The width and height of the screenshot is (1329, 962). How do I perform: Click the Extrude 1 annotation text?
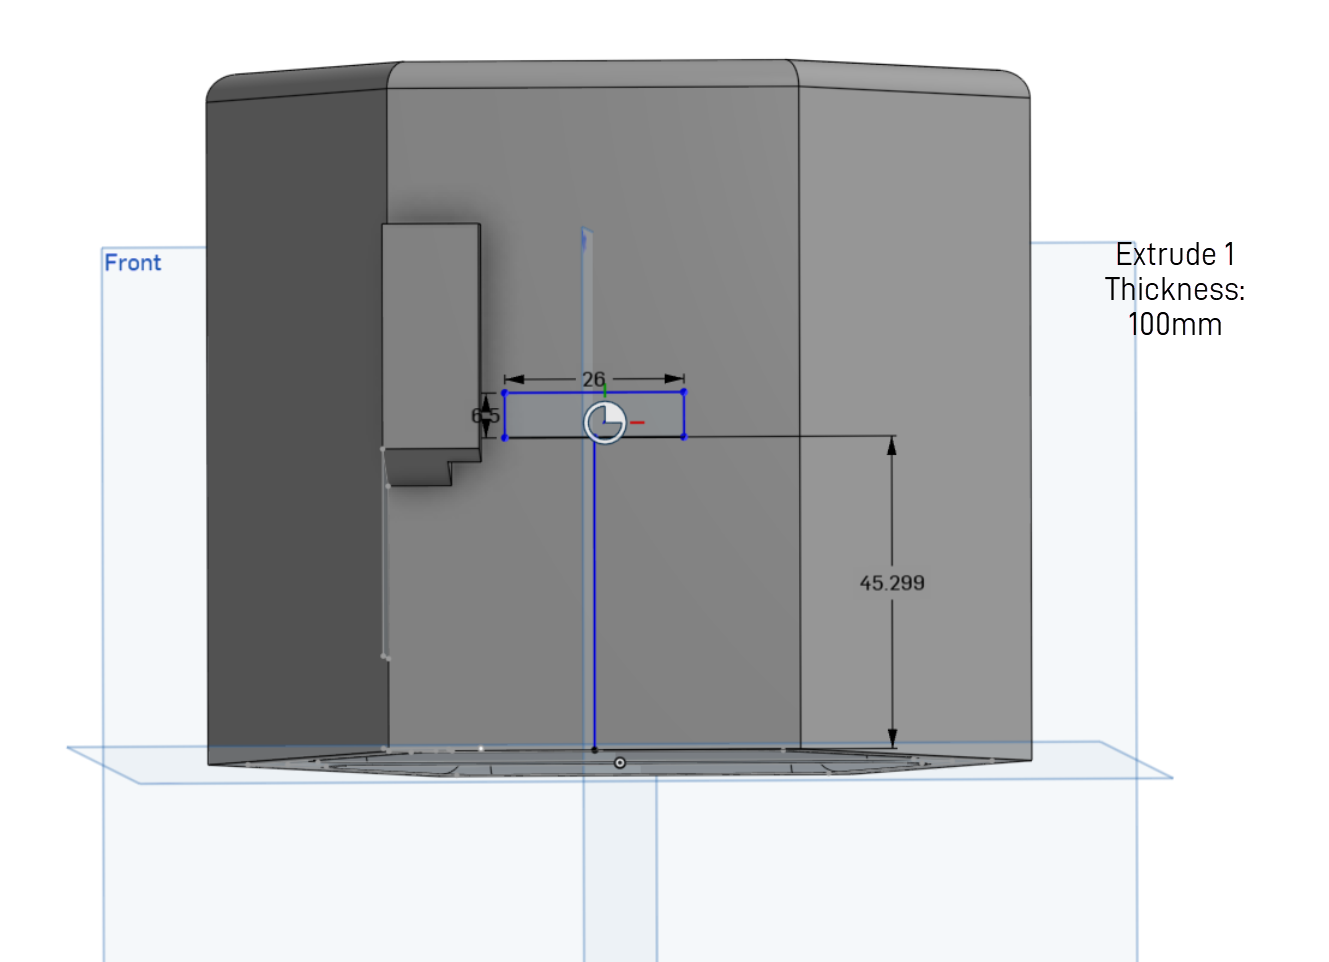[1175, 254]
